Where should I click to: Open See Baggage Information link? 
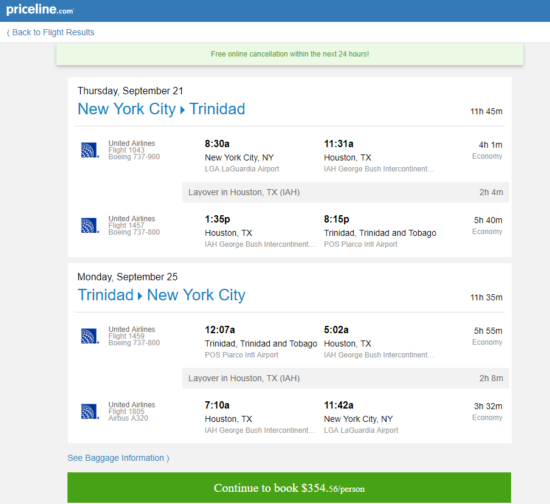click(x=118, y=458)
